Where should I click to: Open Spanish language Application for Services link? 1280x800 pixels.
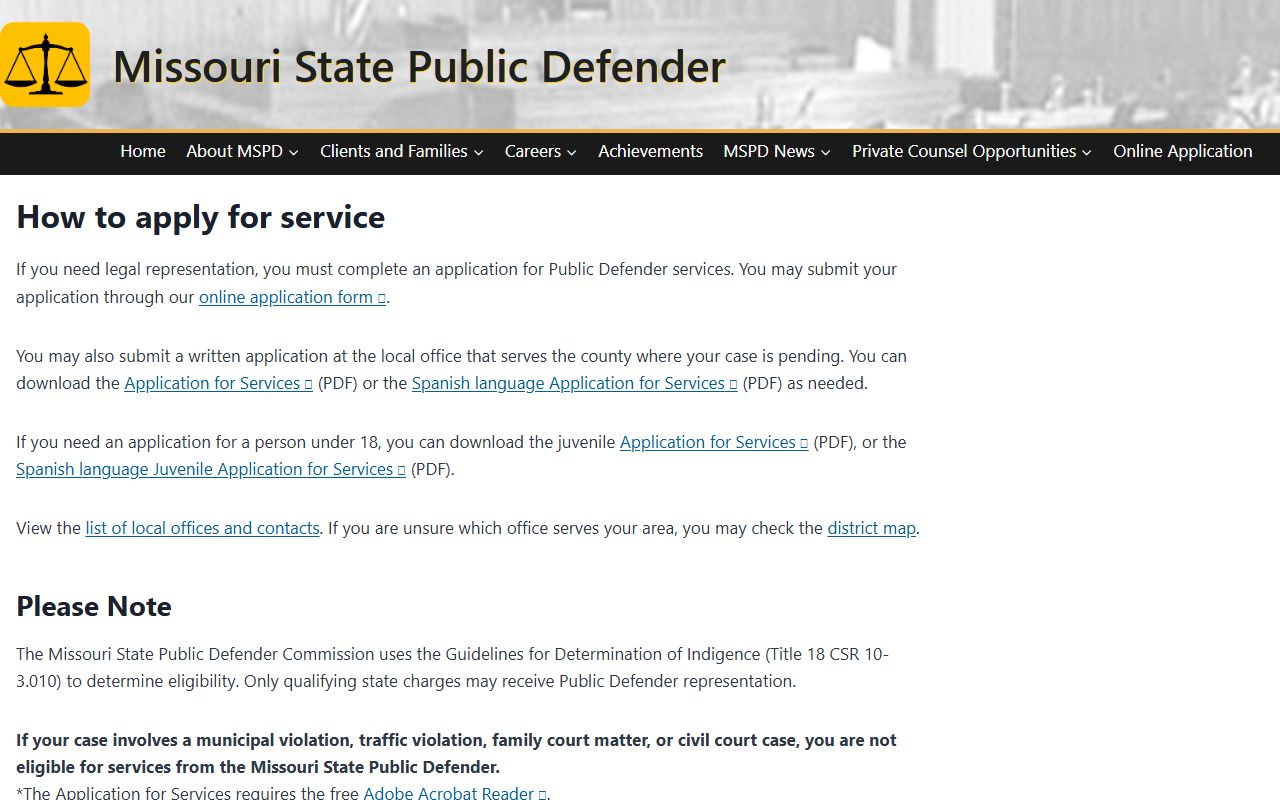tap(574, 383)
